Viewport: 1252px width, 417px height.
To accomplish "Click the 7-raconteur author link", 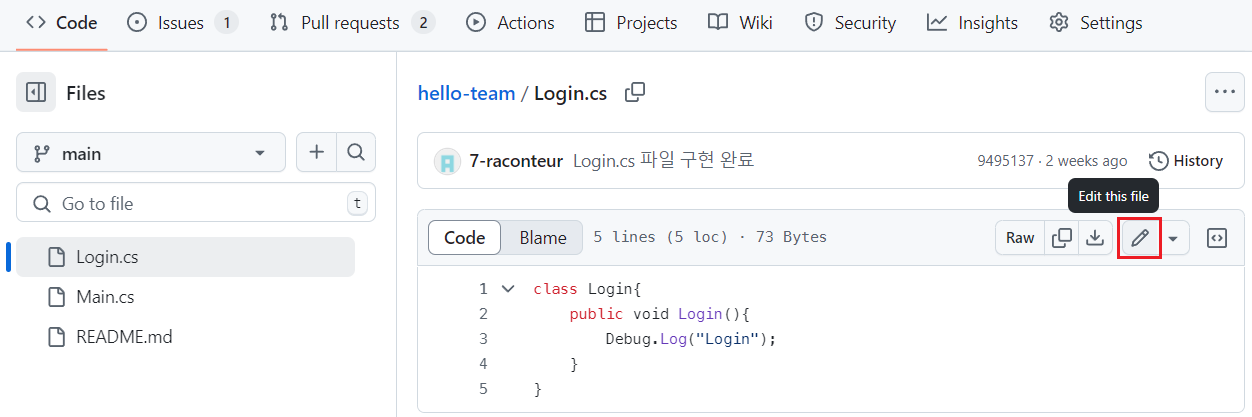I will 516,160.
